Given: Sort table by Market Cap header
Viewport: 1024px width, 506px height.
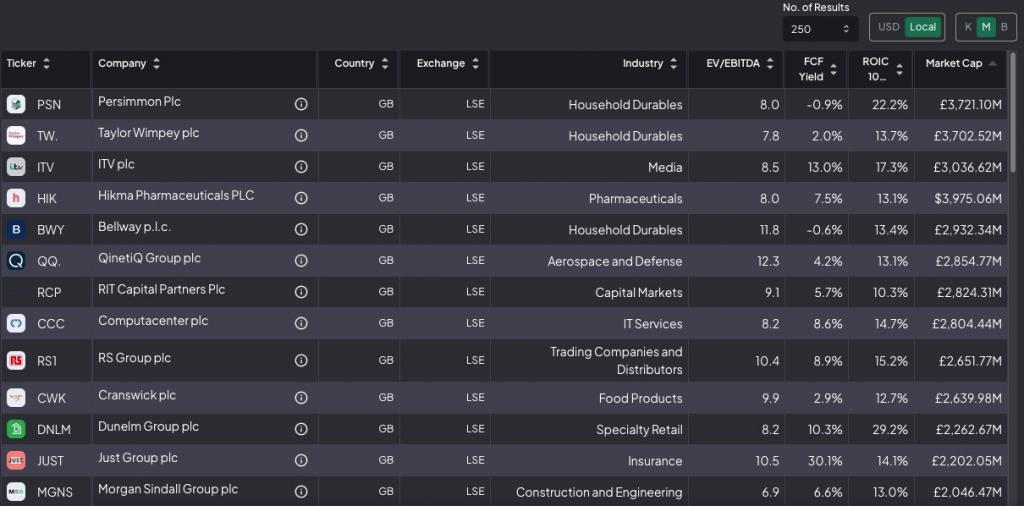Looking at the screenshot, I should [960, 64].
